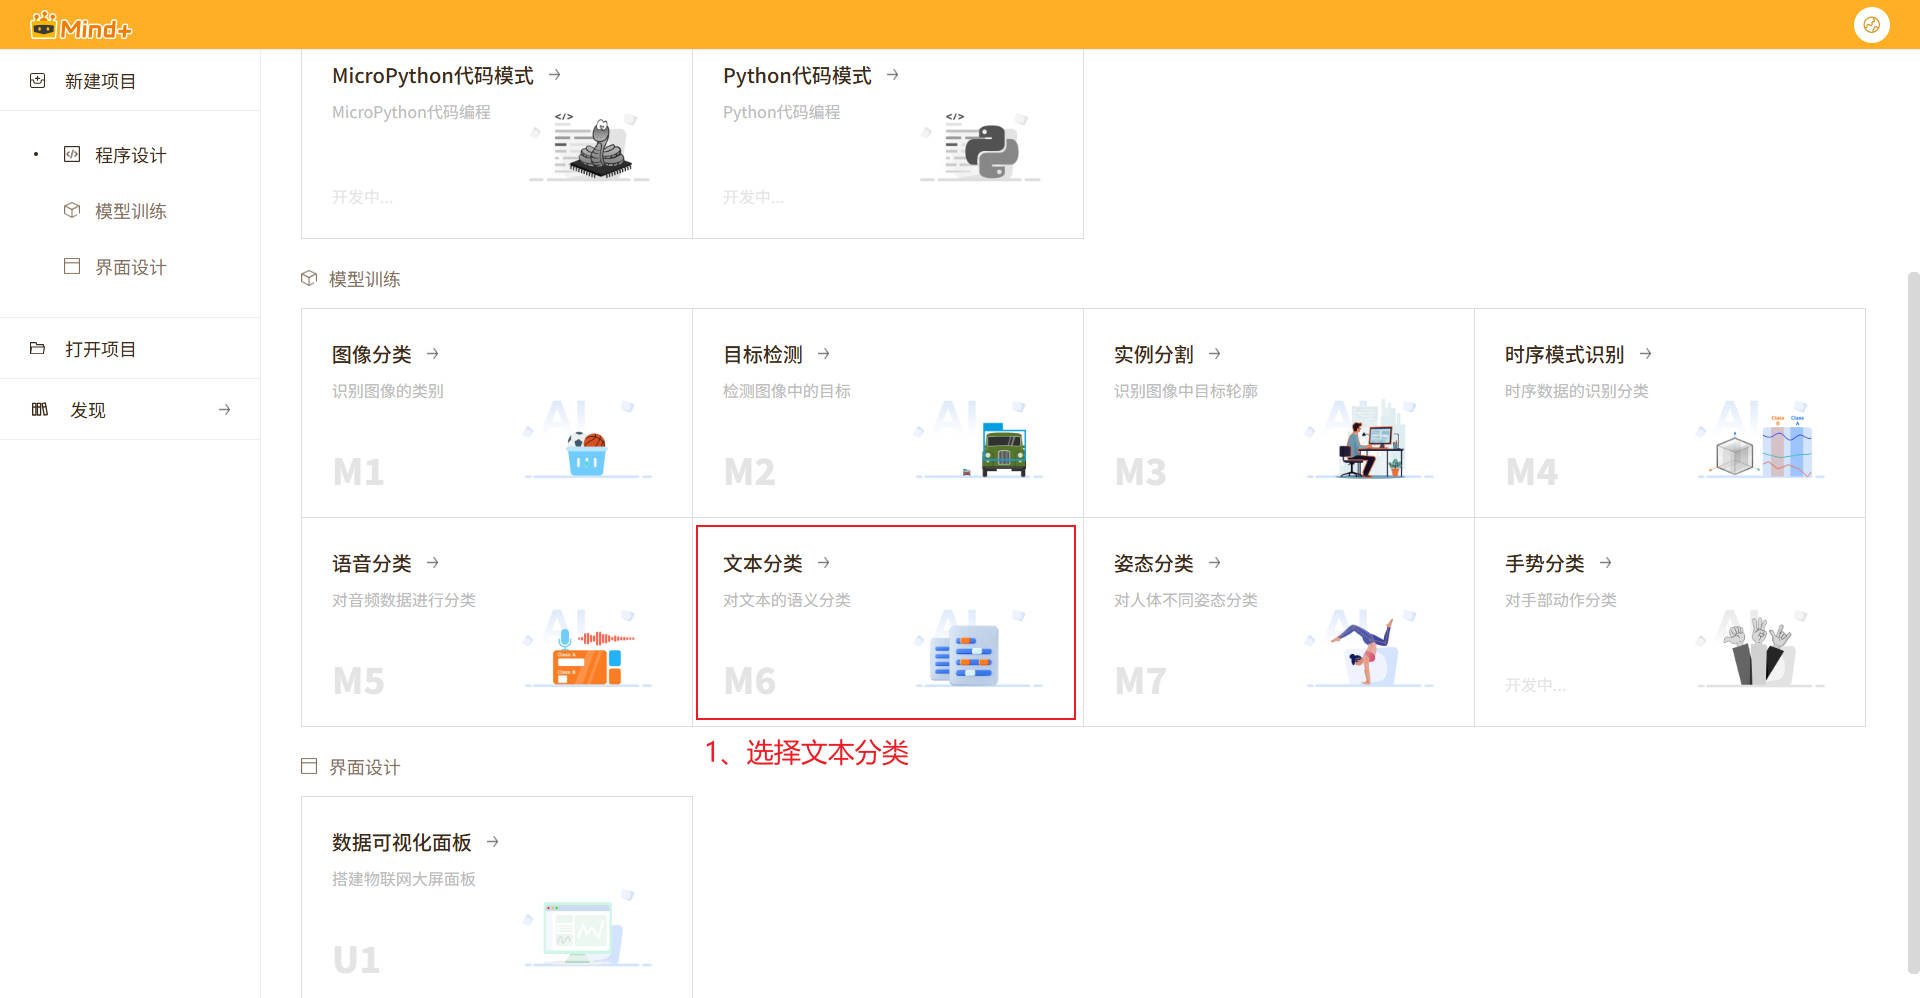Open the MicroPython代码模式 card title

click(x=433, y=76)
